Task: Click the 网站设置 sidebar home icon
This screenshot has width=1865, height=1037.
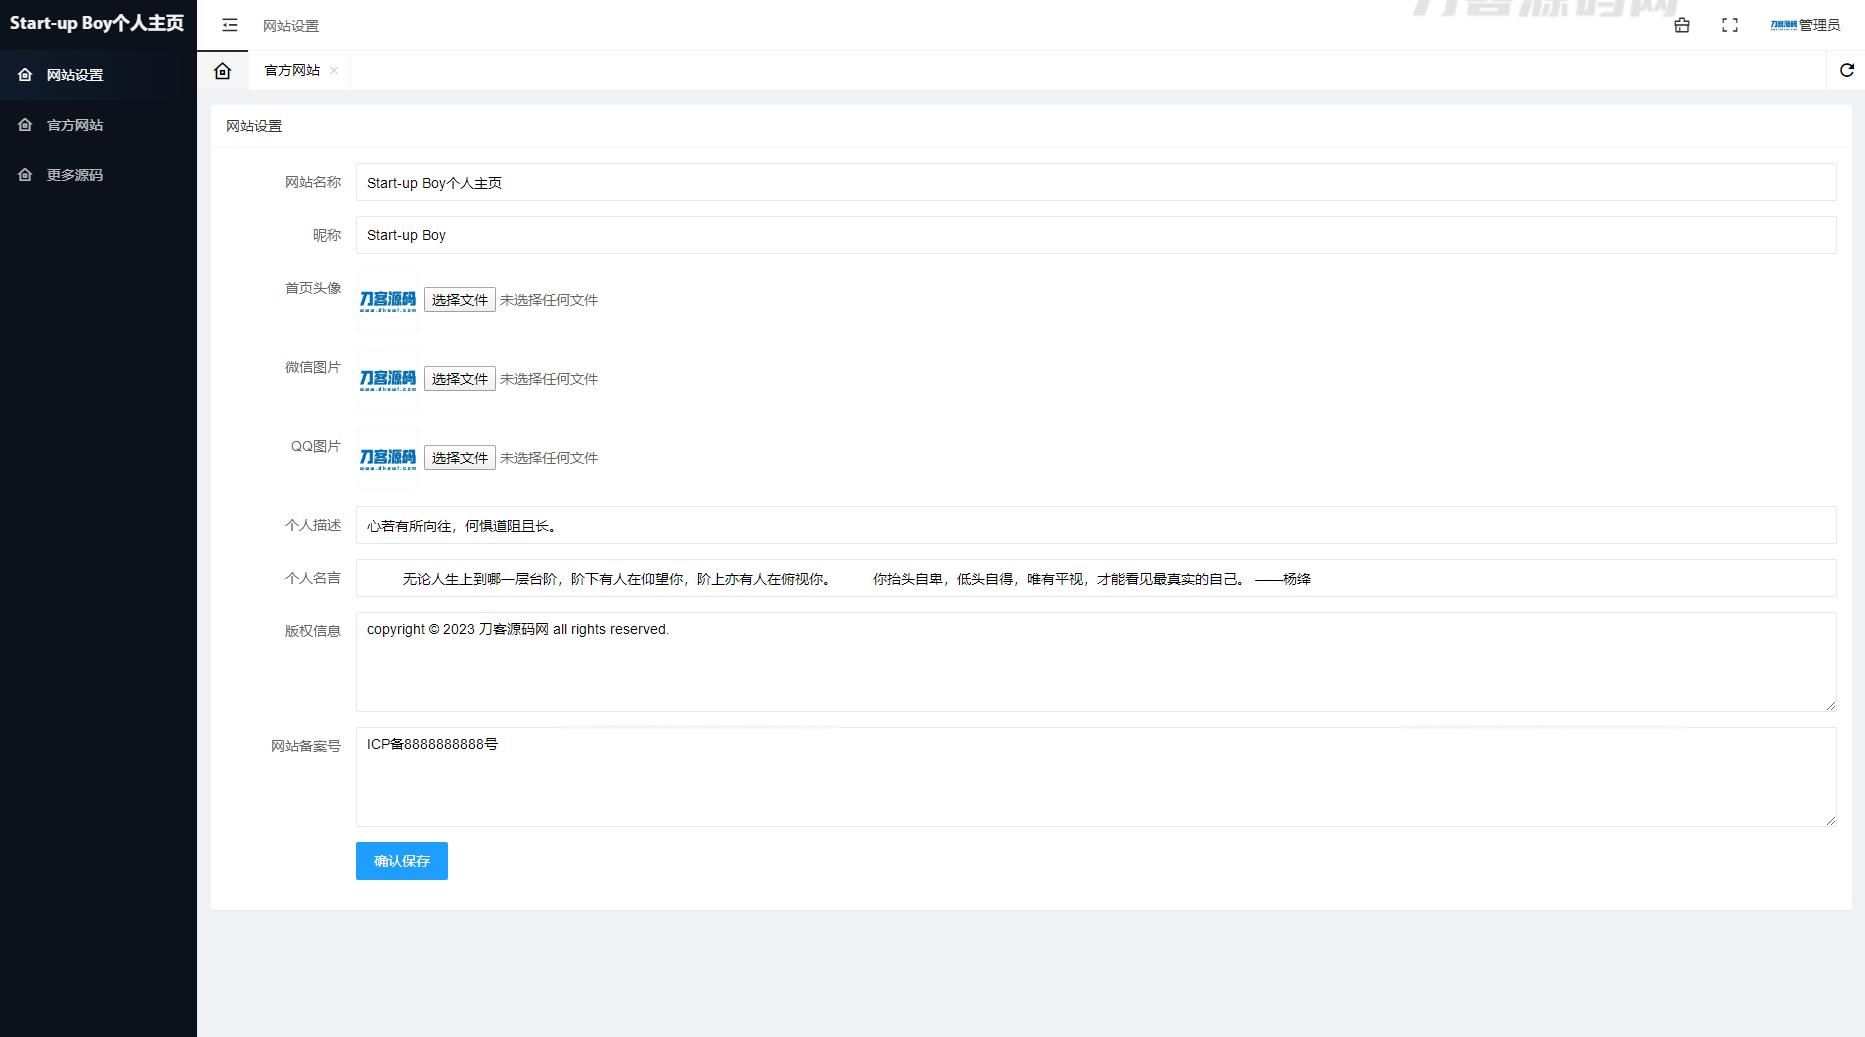Action: (x=26, y=75)
